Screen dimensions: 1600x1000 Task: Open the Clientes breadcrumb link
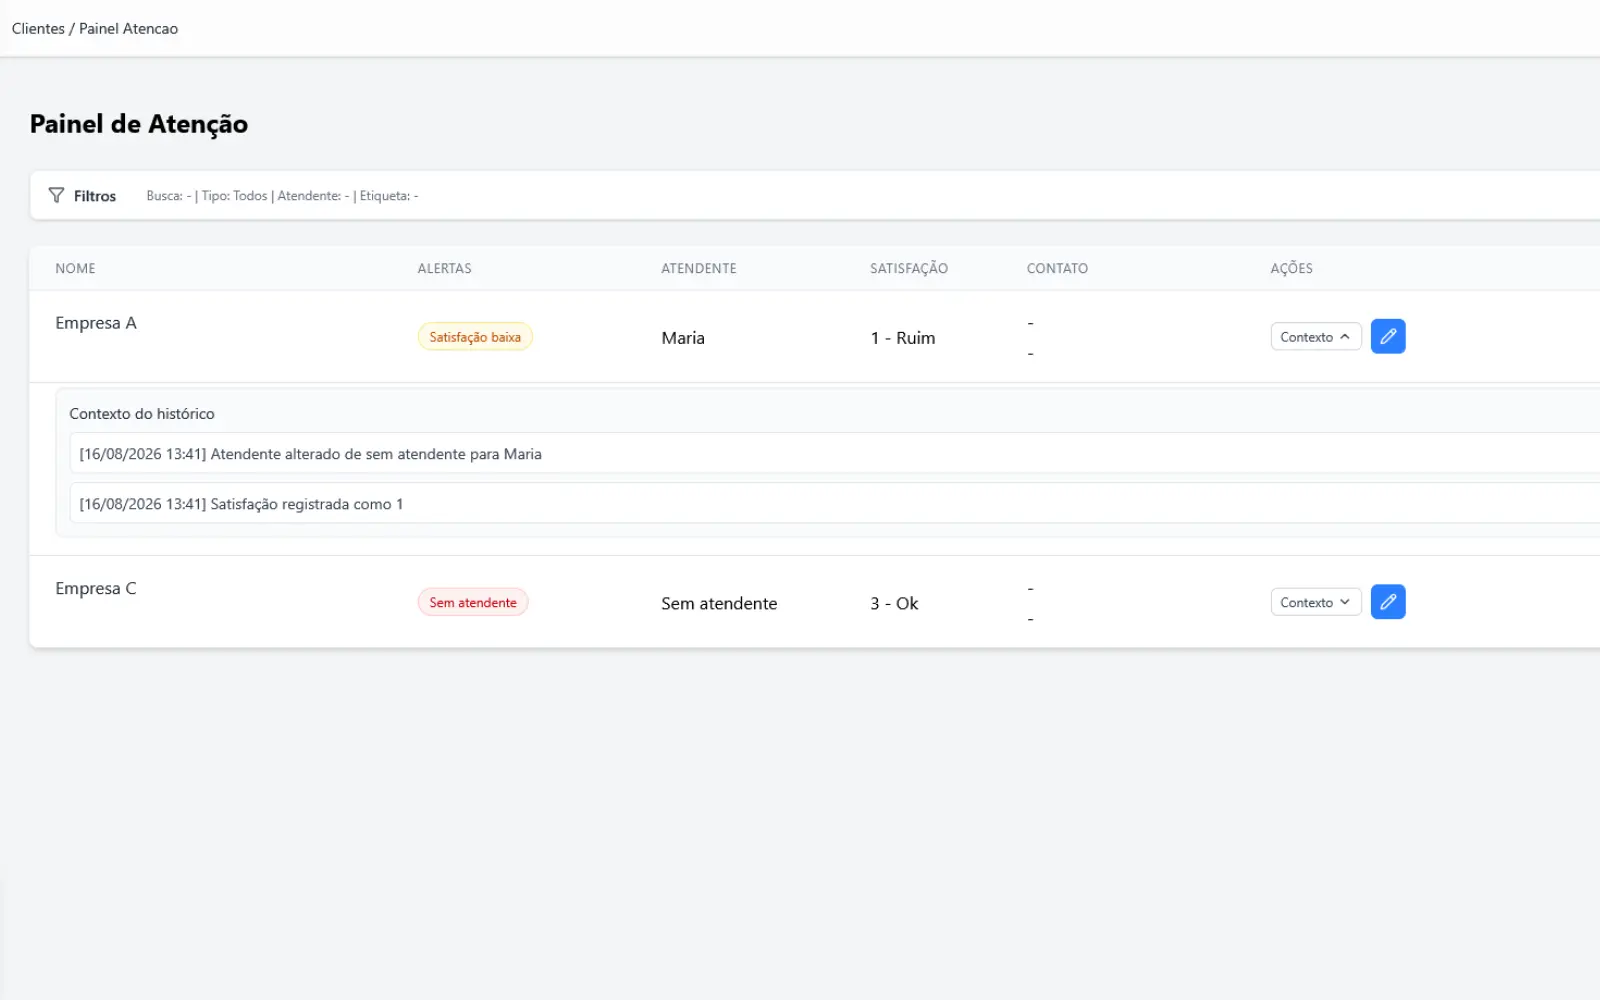(x=38, y=29)
